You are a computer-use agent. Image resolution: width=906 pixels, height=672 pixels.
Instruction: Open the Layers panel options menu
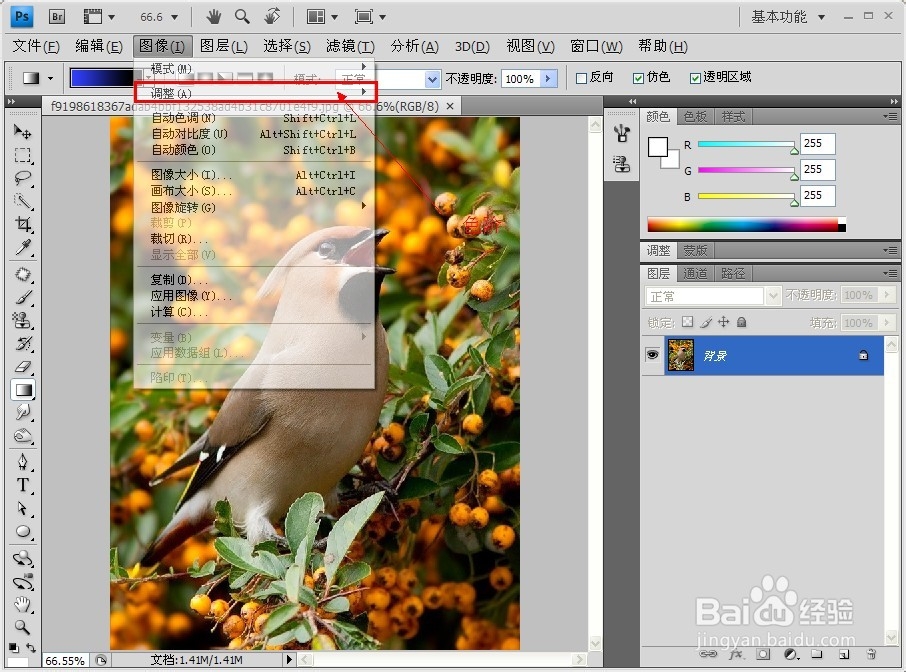coord(890,273)
